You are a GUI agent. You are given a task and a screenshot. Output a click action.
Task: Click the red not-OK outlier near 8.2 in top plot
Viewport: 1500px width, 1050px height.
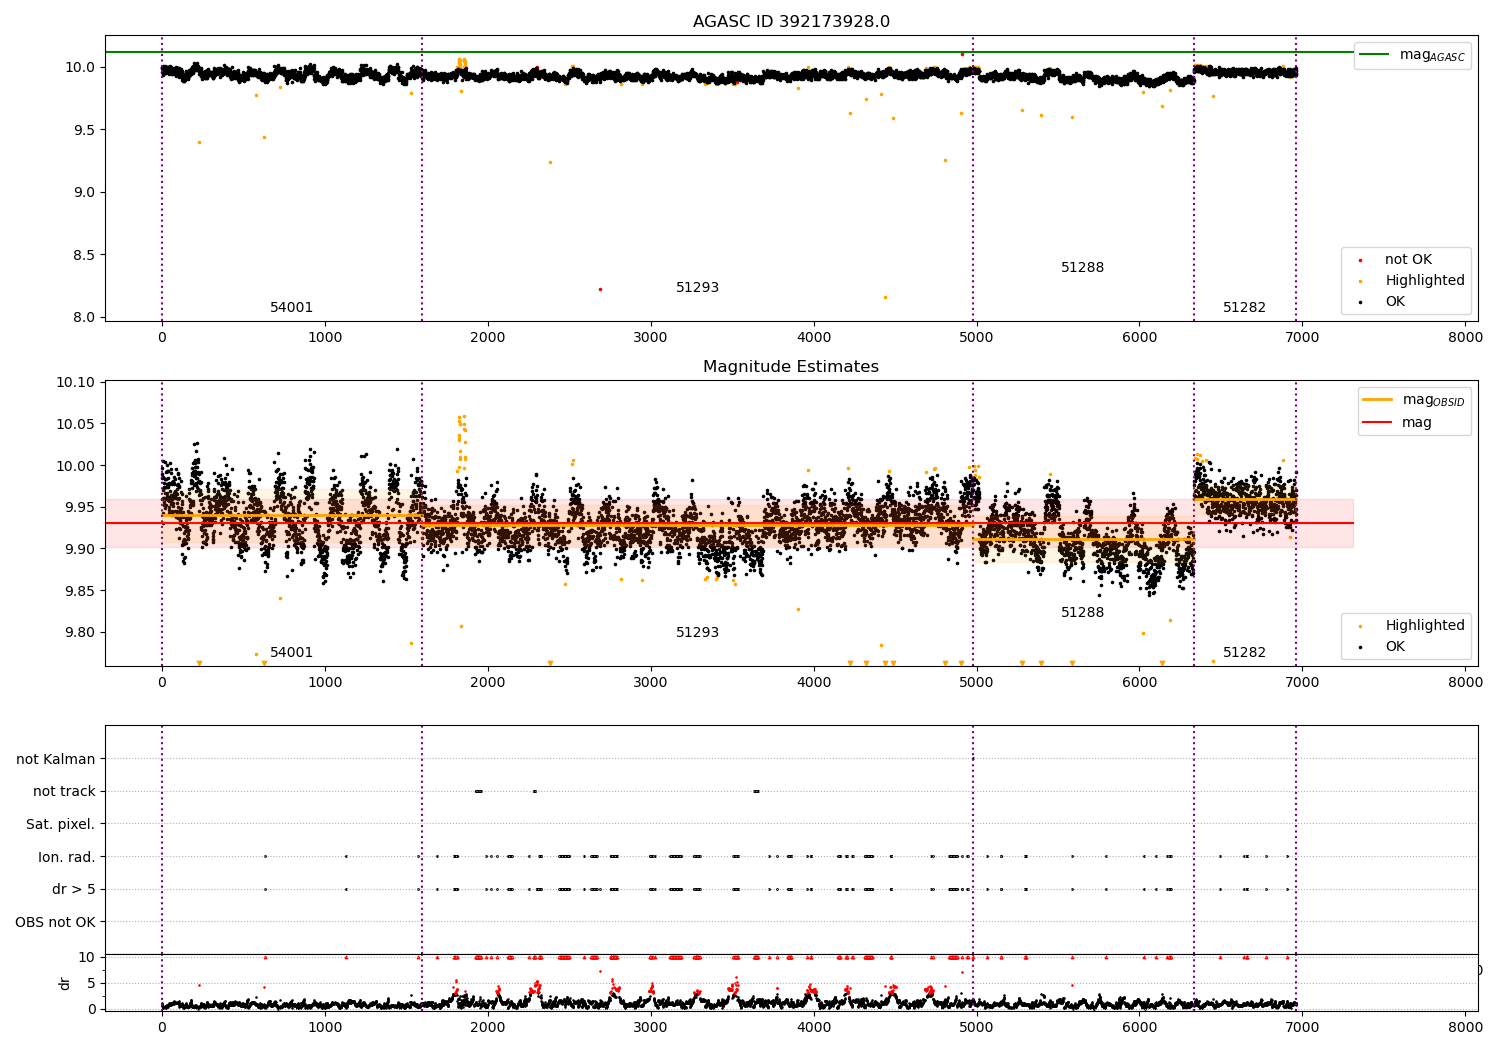(x=600, y=290)
